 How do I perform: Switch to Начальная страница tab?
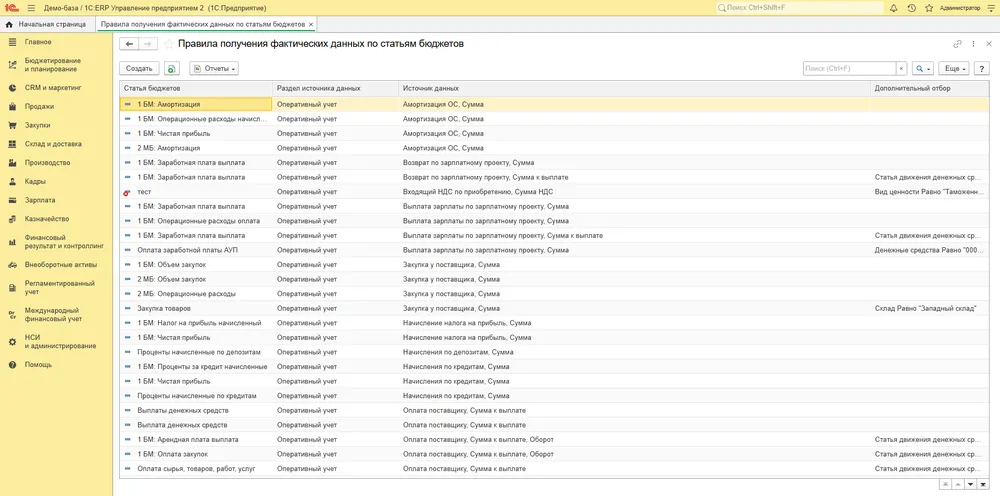[45, 24]
